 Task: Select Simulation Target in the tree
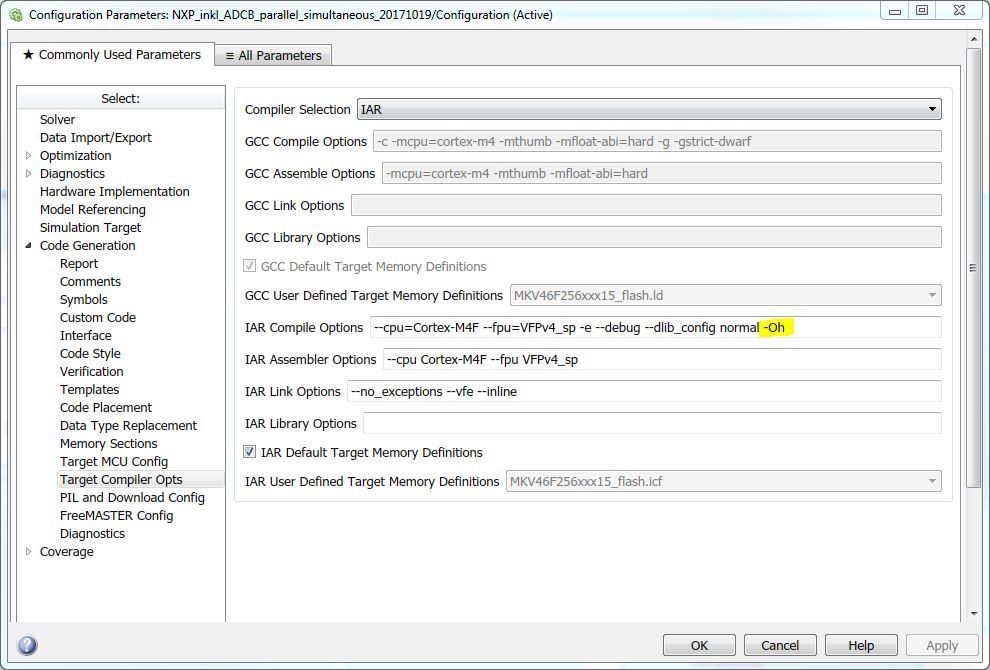(90, 227)
